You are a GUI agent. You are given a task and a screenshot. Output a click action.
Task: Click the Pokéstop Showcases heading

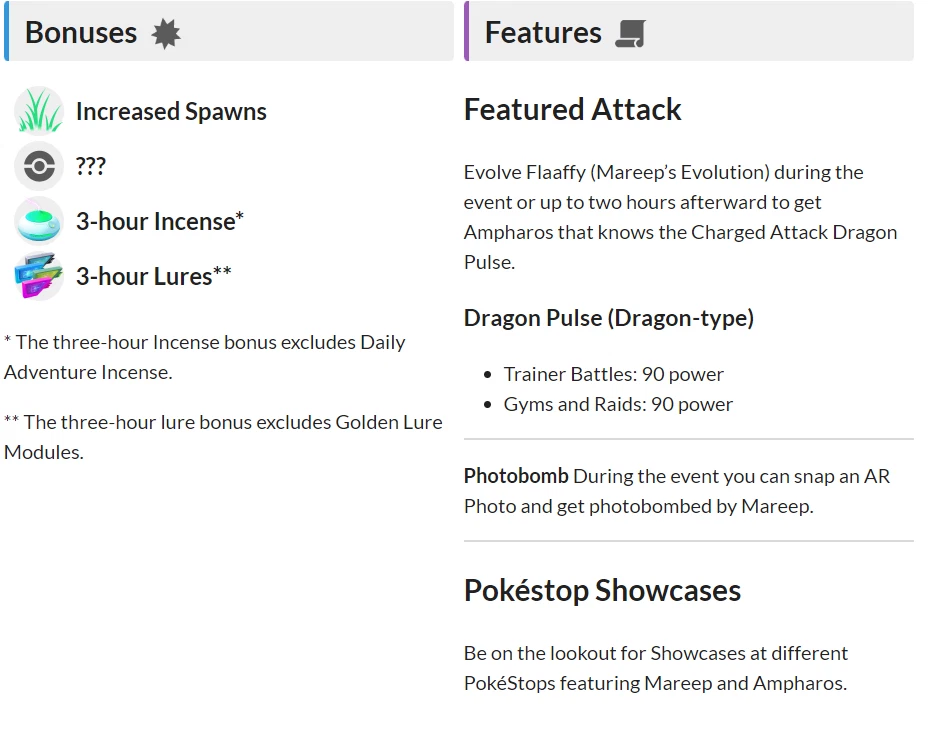tap(602, 590)
